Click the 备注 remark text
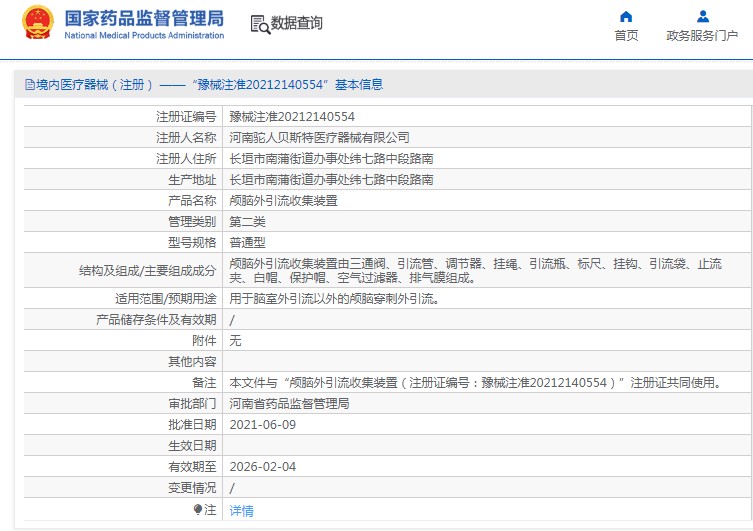The height and width of the screenshot is (531, 753). coord(476,383)
